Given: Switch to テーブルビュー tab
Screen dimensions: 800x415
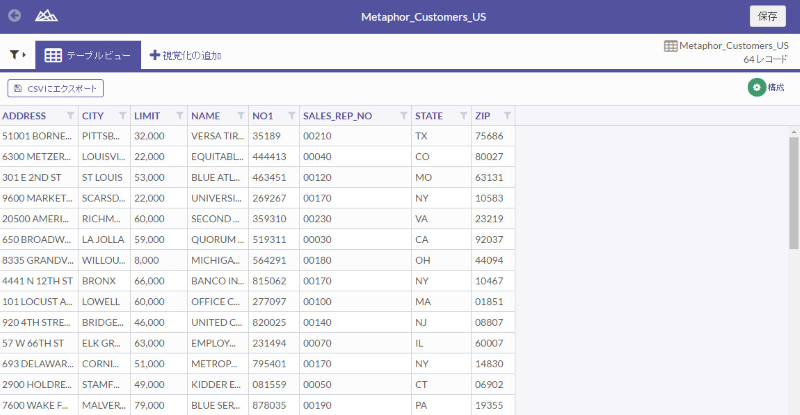Looking at the screenshot, I should pyautogui.click(x=85, y=55).
